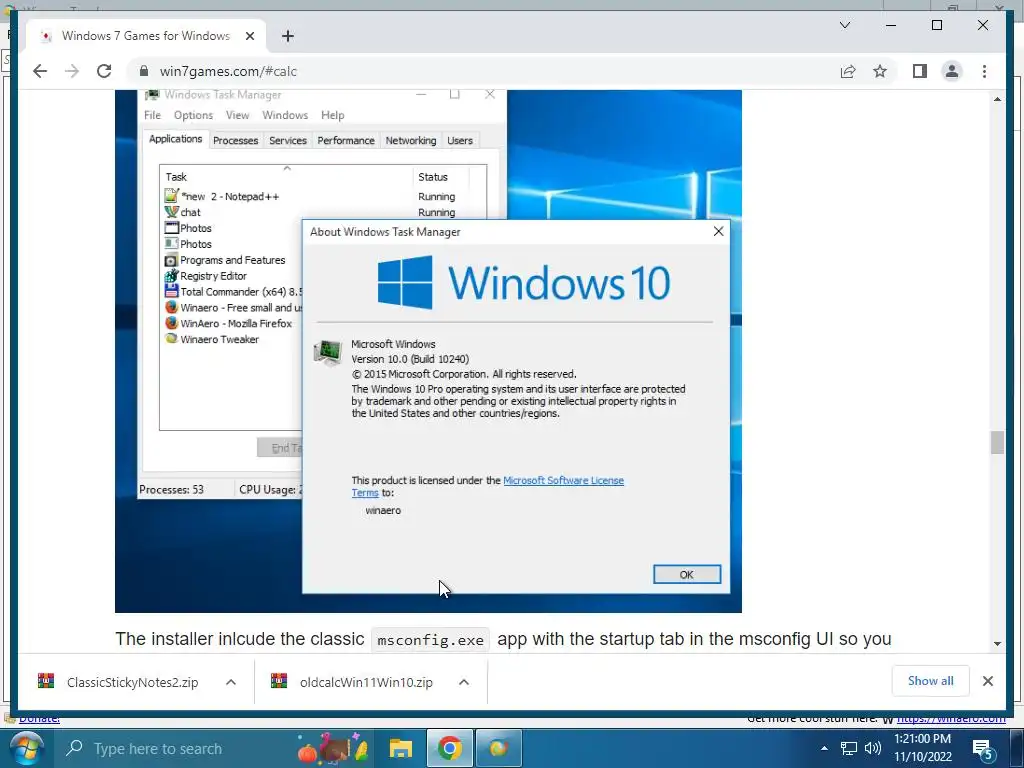Close the Windows 7 Games tab
The image size is (1024, 768).
(x=249, y=36)
